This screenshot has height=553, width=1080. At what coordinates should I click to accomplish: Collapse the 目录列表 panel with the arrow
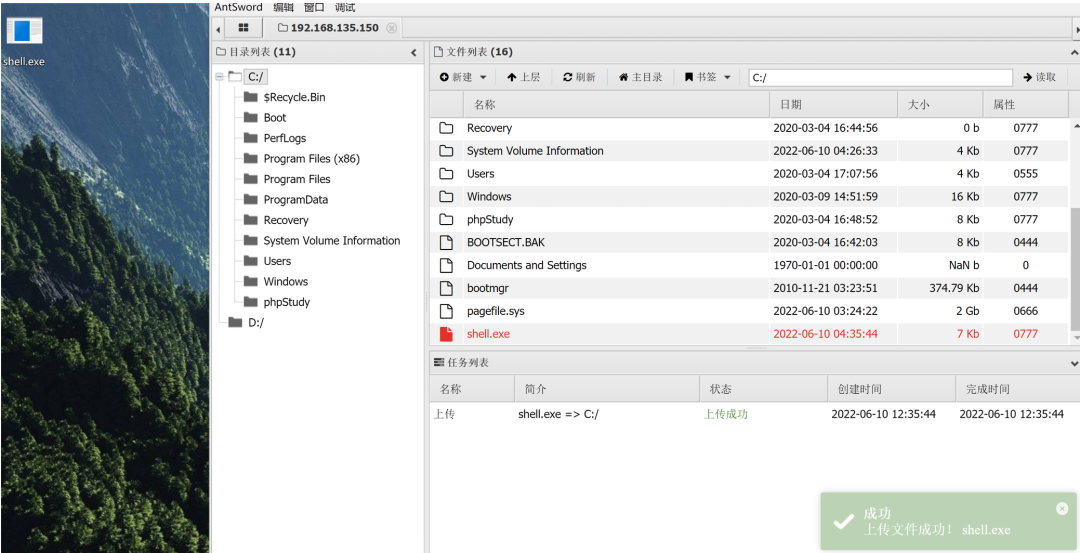pos(414,52)
